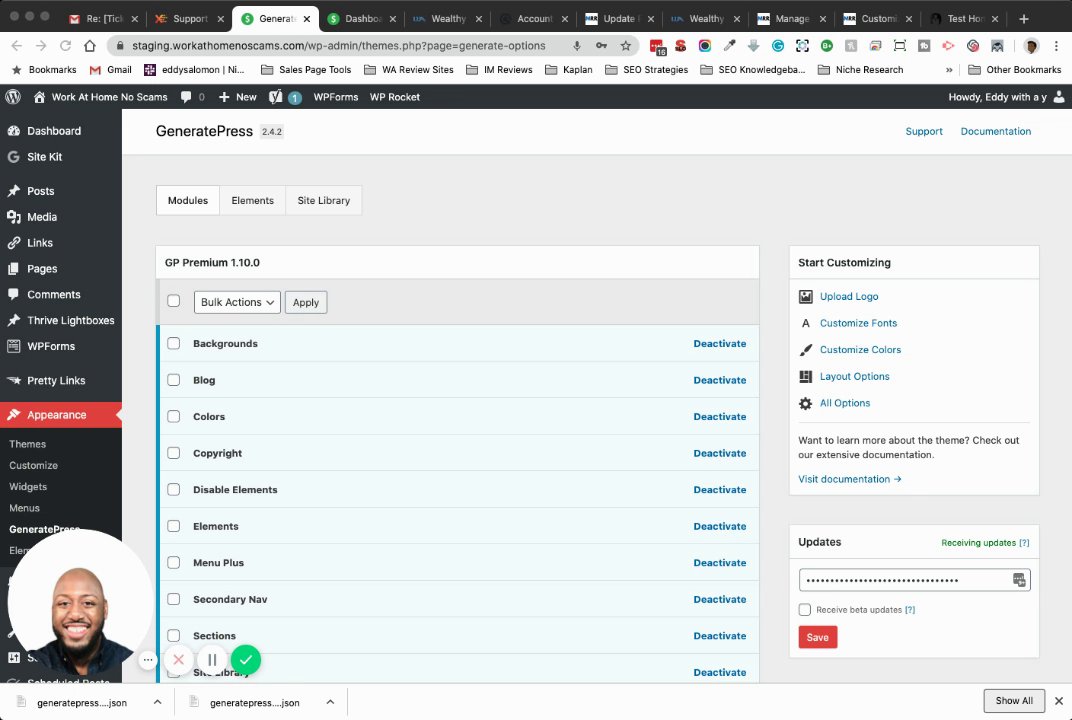Screen dimensions: 1072x720
Task: Open Menus under Appearance
Action: [25, 508]
